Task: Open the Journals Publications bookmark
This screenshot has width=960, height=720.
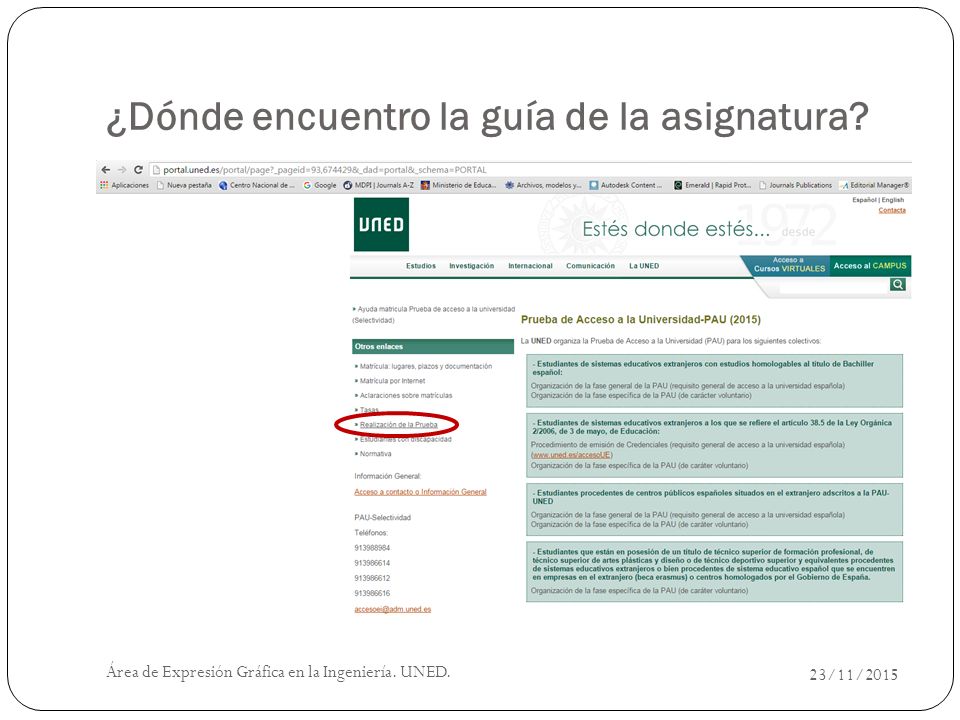Action: (795, 185)
